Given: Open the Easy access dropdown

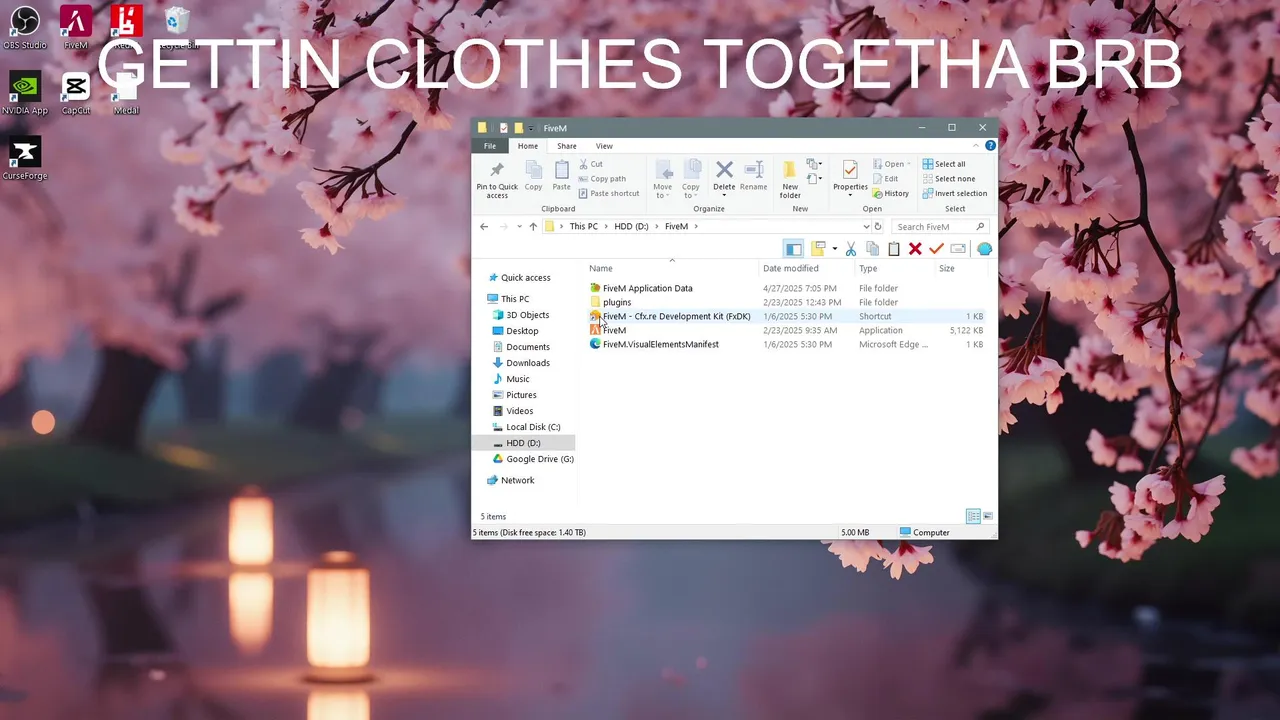Looking at the screenshot, I should 814,179.
